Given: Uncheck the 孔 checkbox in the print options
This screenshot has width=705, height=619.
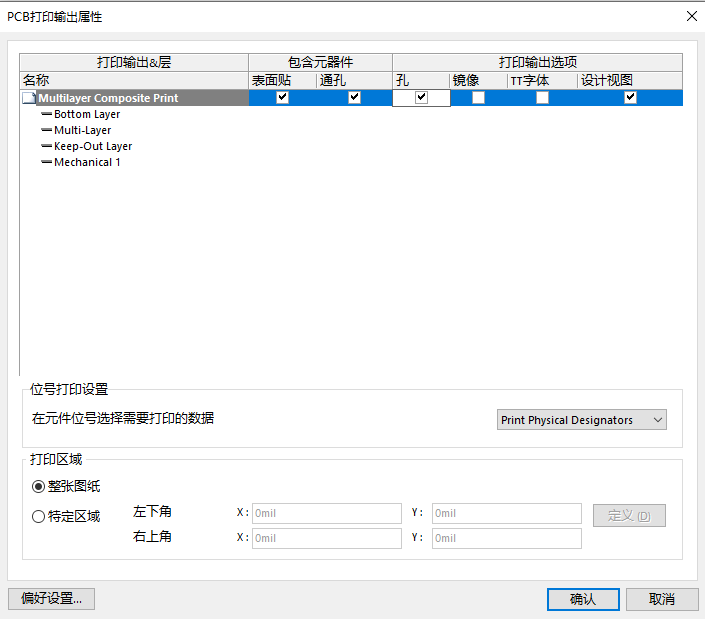Looking at the screenshot, I should click(x=421, y=97).
